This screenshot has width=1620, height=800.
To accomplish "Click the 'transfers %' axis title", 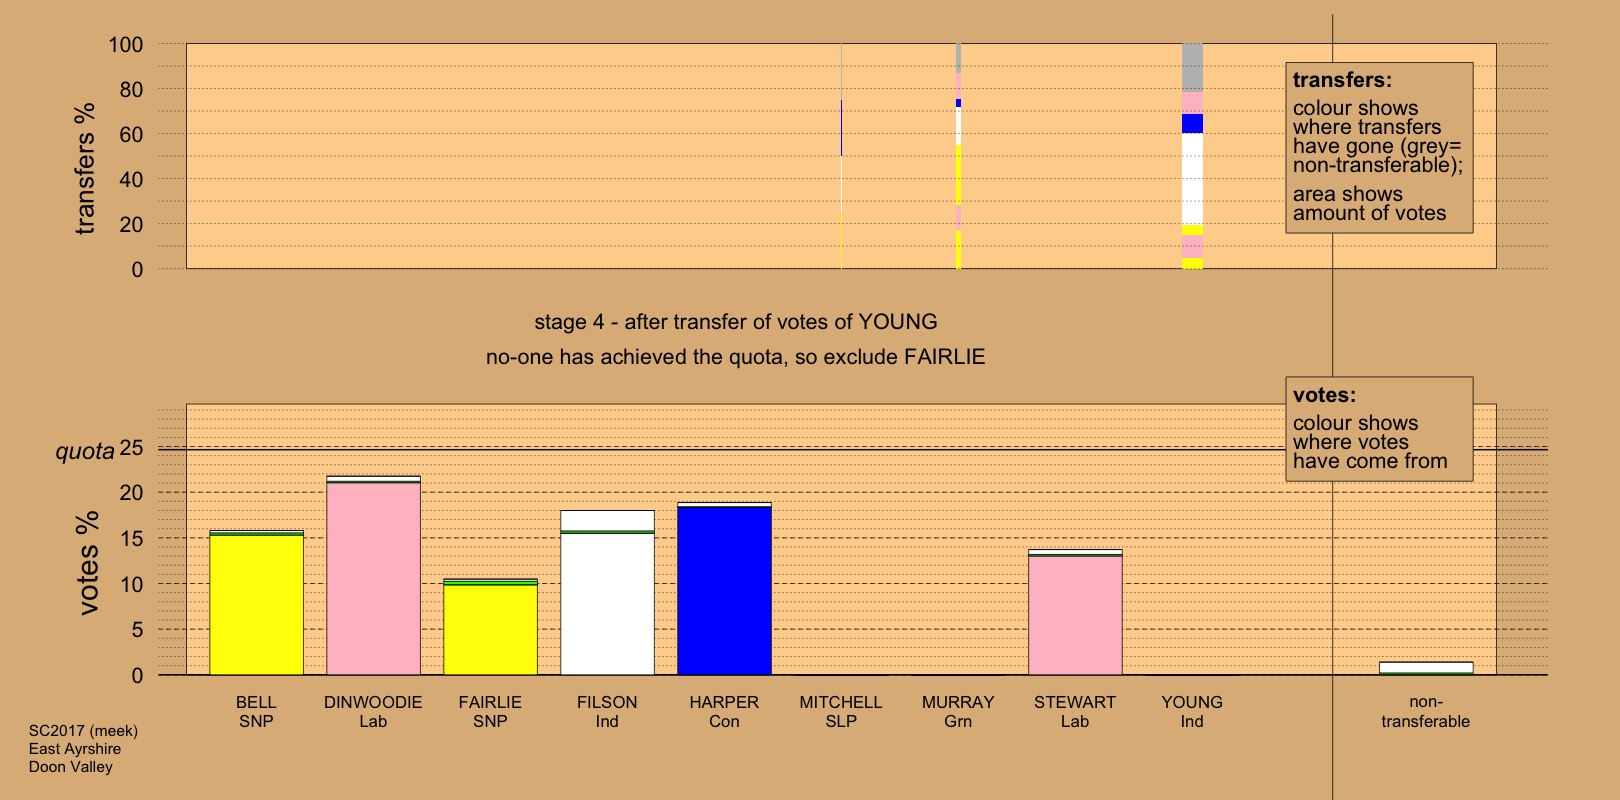I will [x=85, y=168].
